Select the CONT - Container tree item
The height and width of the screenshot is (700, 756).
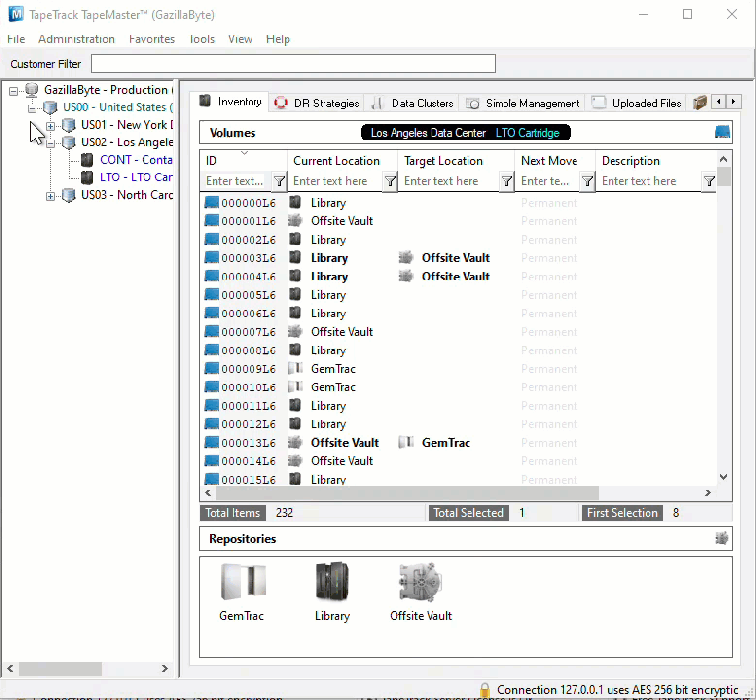[136, 160]
